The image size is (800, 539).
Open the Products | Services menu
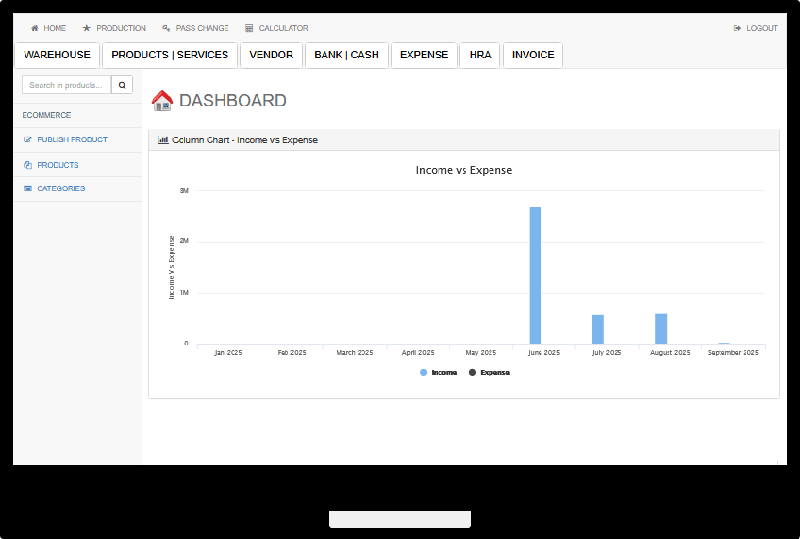point(170,55)
